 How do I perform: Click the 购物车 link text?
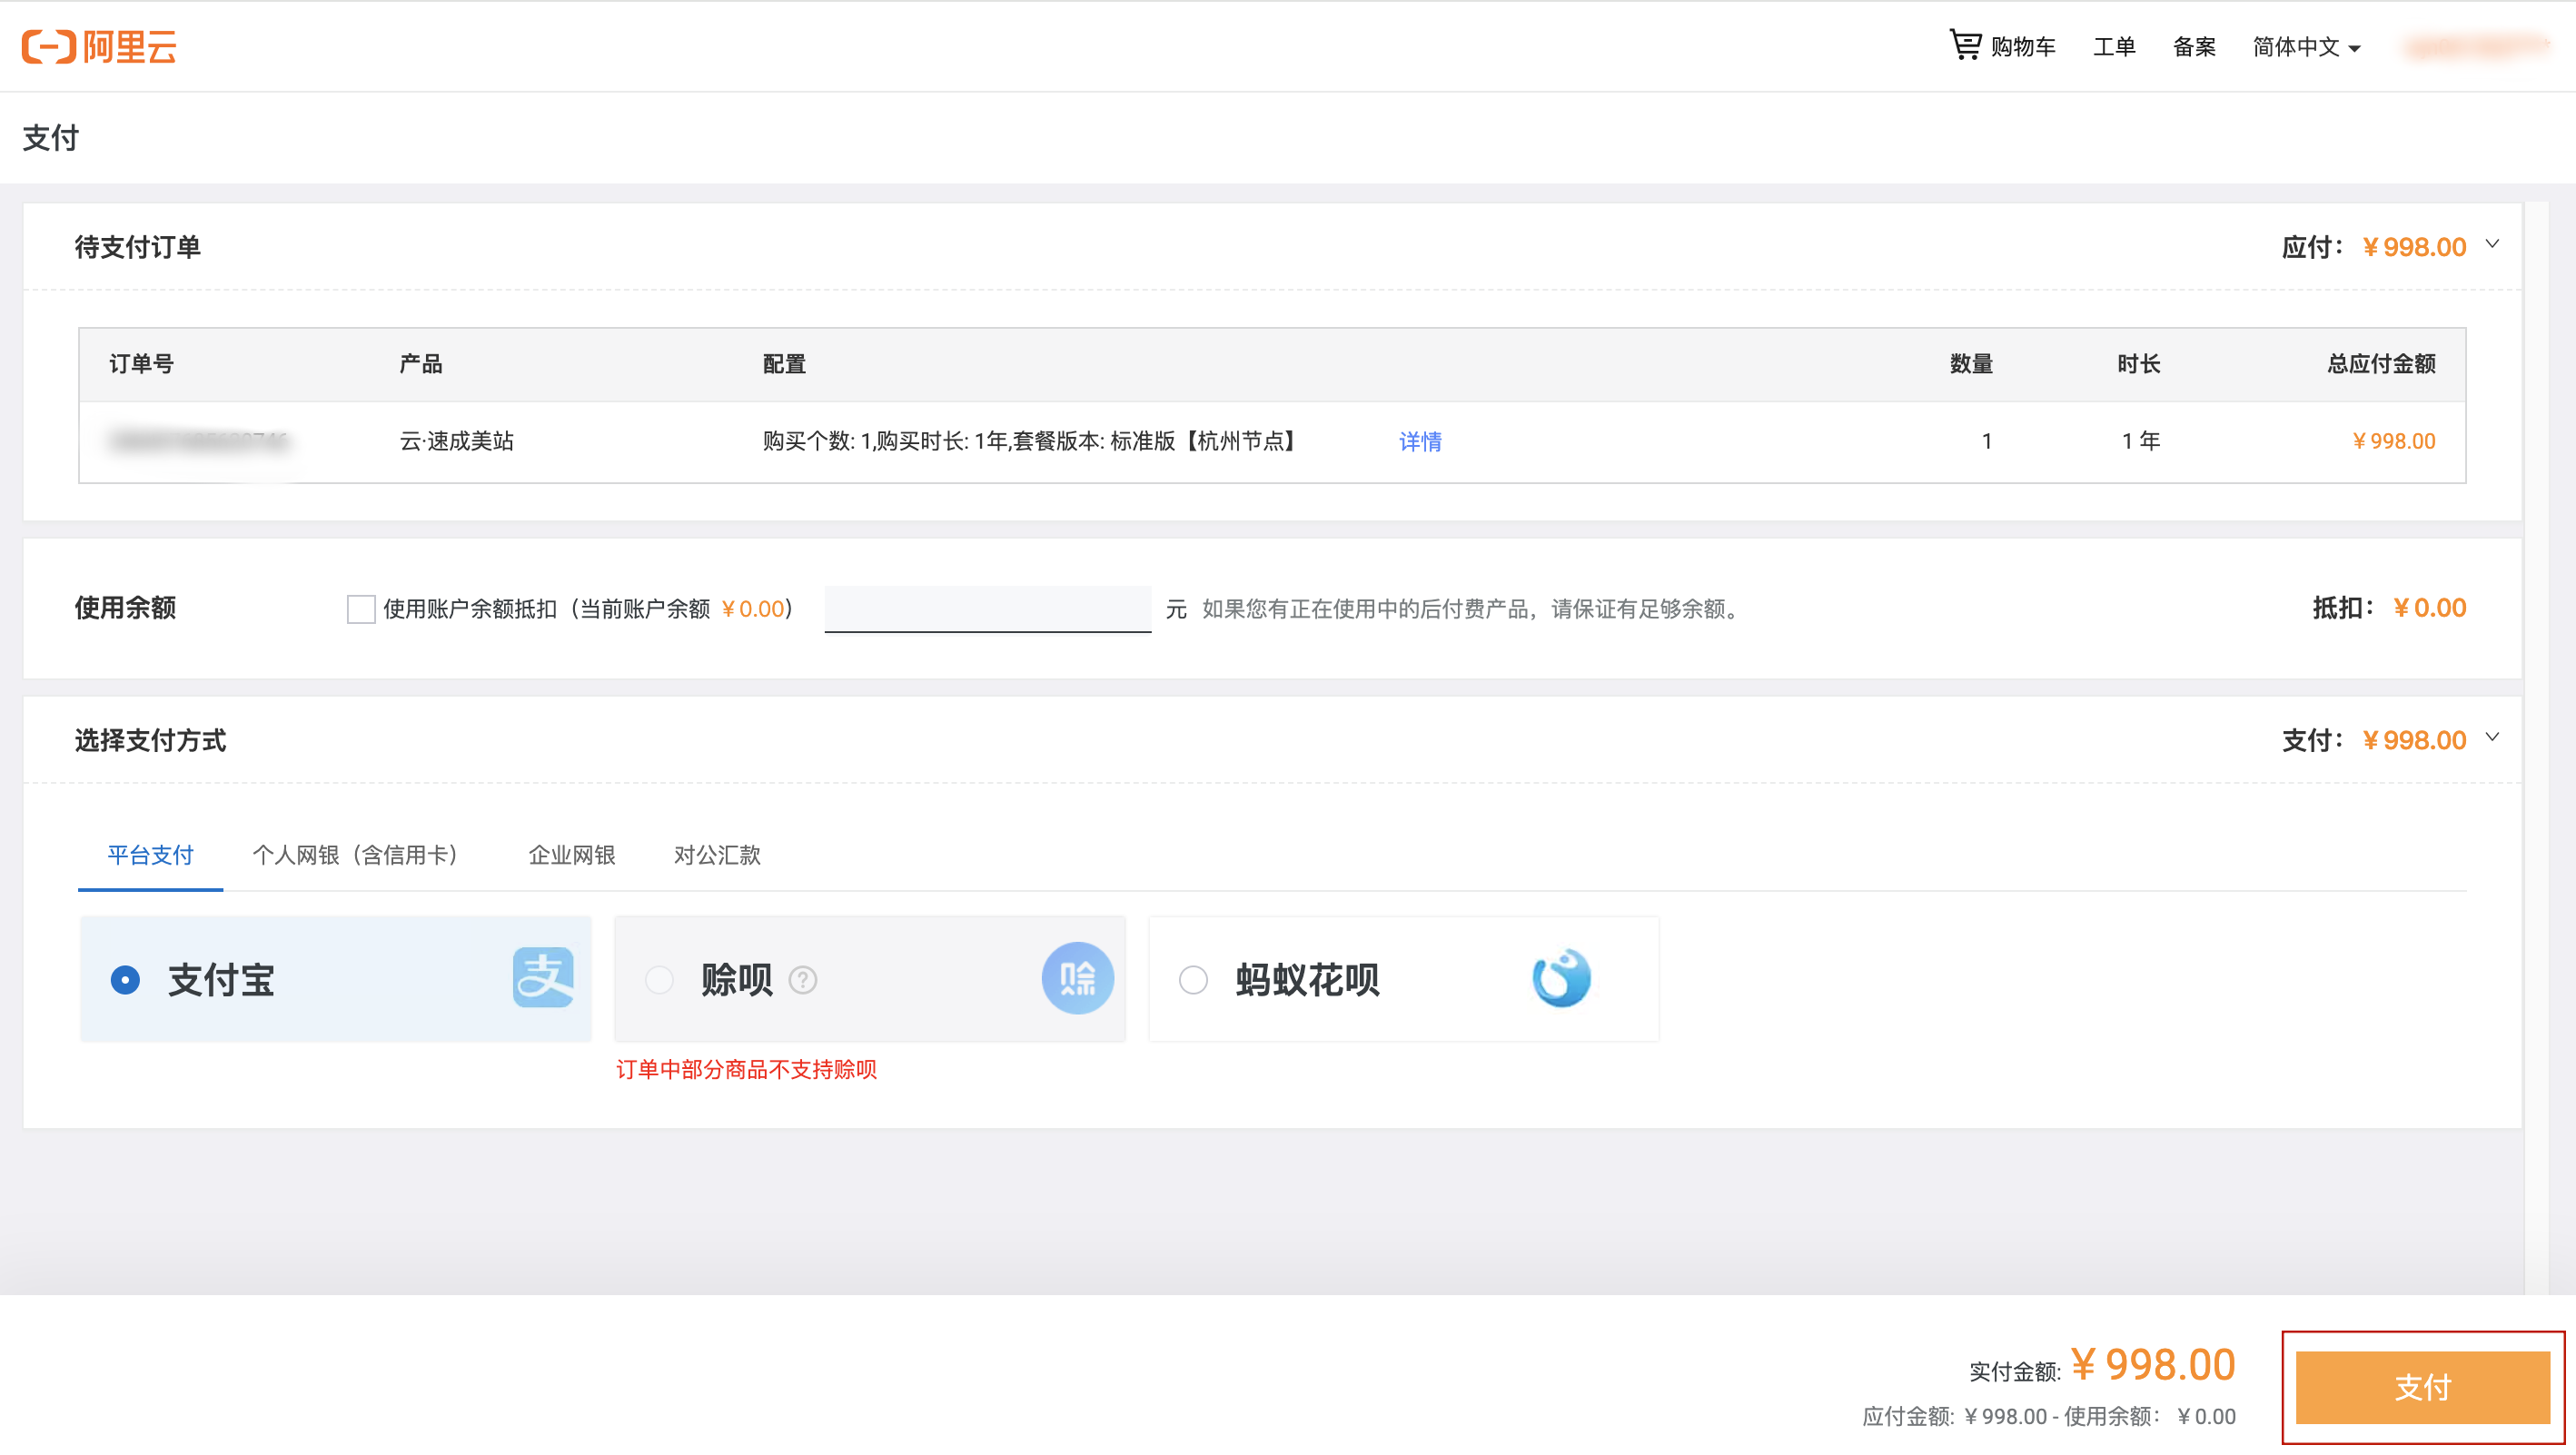(2023, 47)
